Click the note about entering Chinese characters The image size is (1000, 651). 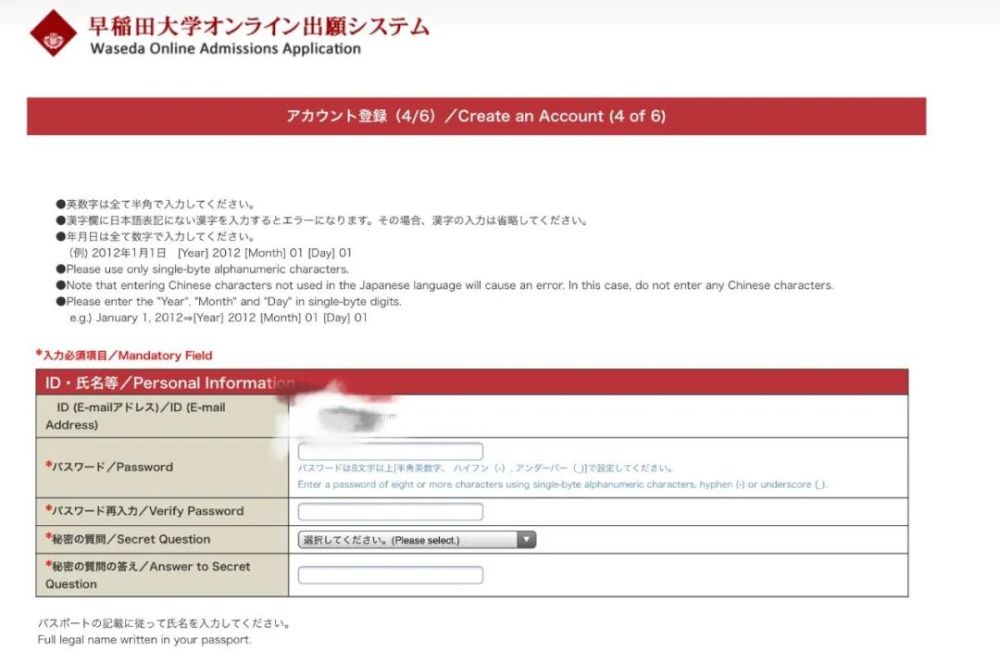[x=445, y=285]
